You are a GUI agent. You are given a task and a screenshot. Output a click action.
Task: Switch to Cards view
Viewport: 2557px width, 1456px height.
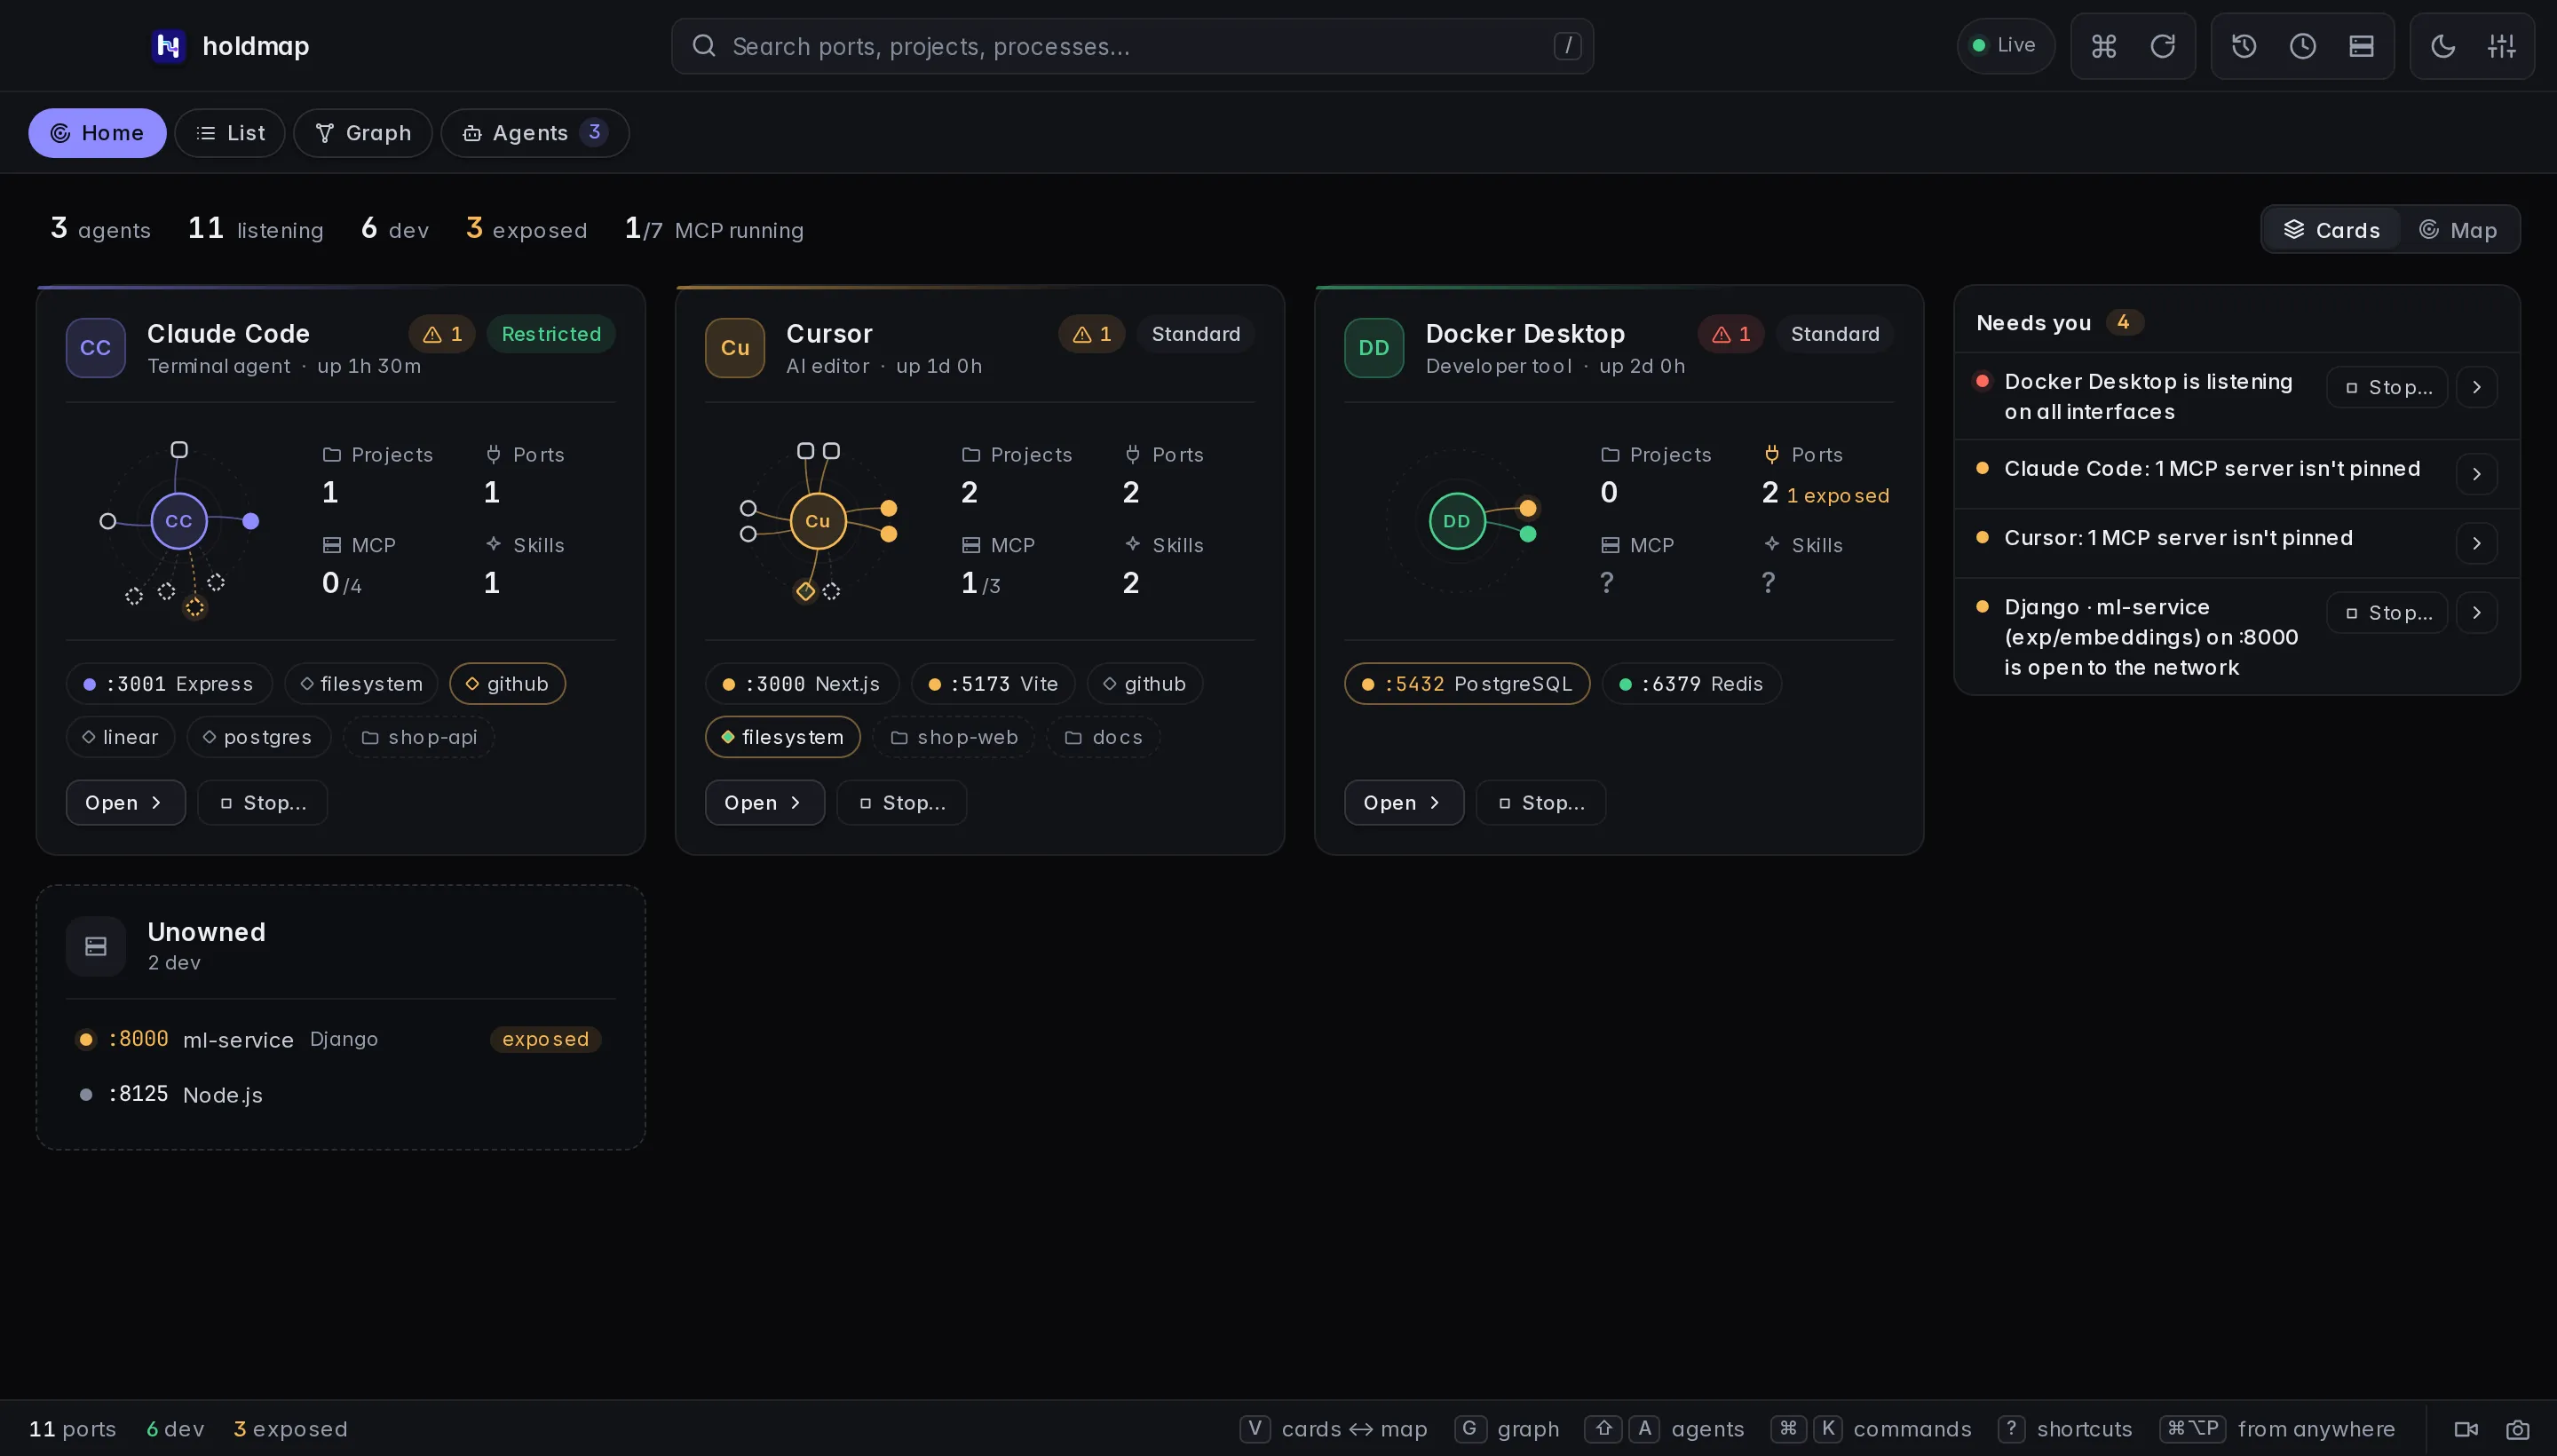(2332, 230)
